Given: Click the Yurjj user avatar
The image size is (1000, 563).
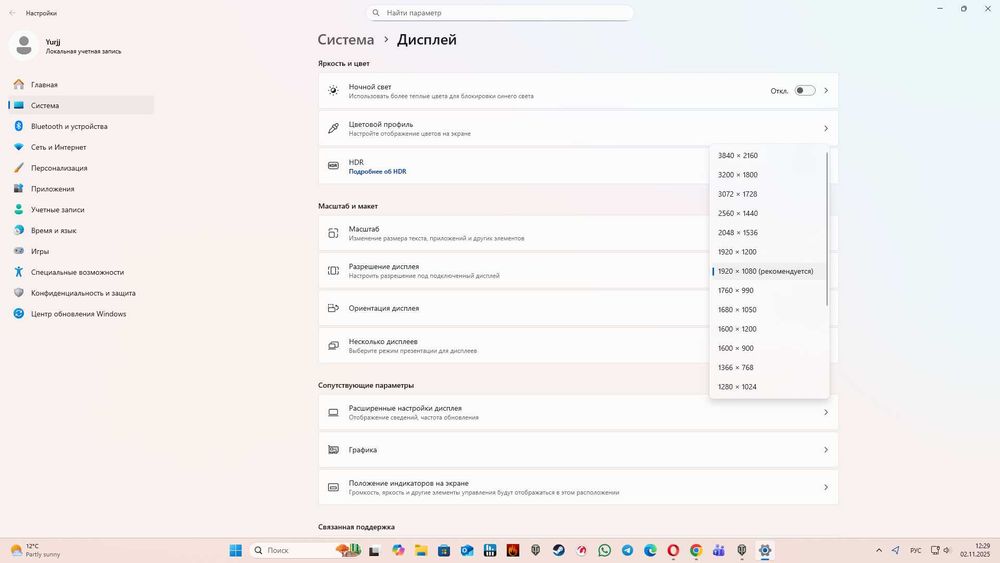Looking at the screenshot, I should pos(24,46).
